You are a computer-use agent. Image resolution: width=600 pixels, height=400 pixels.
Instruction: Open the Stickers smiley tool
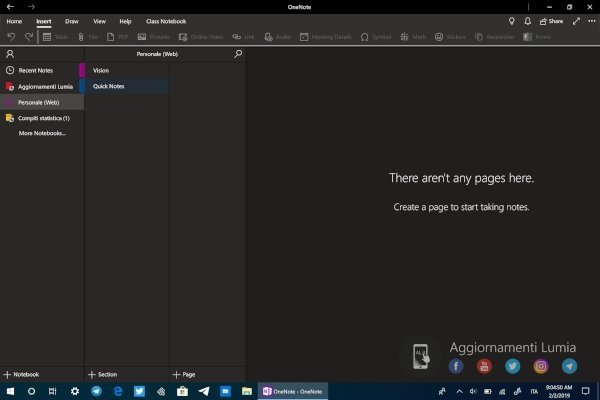tap(450, 37)
